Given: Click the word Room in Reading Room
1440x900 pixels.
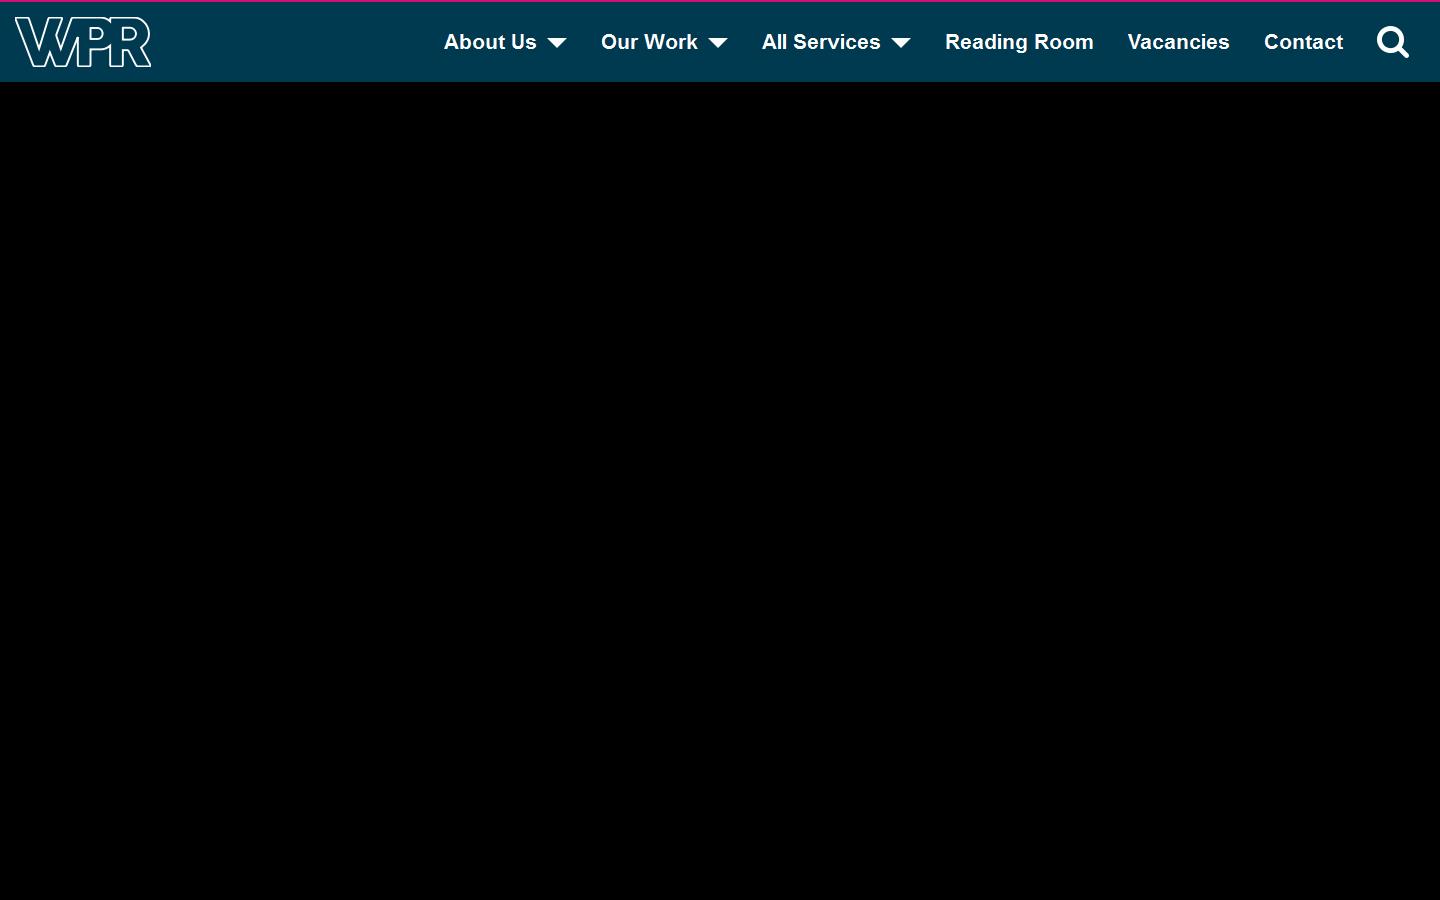Looking at the screenshot, I should pyautogui.click(x=1063, y=42).
